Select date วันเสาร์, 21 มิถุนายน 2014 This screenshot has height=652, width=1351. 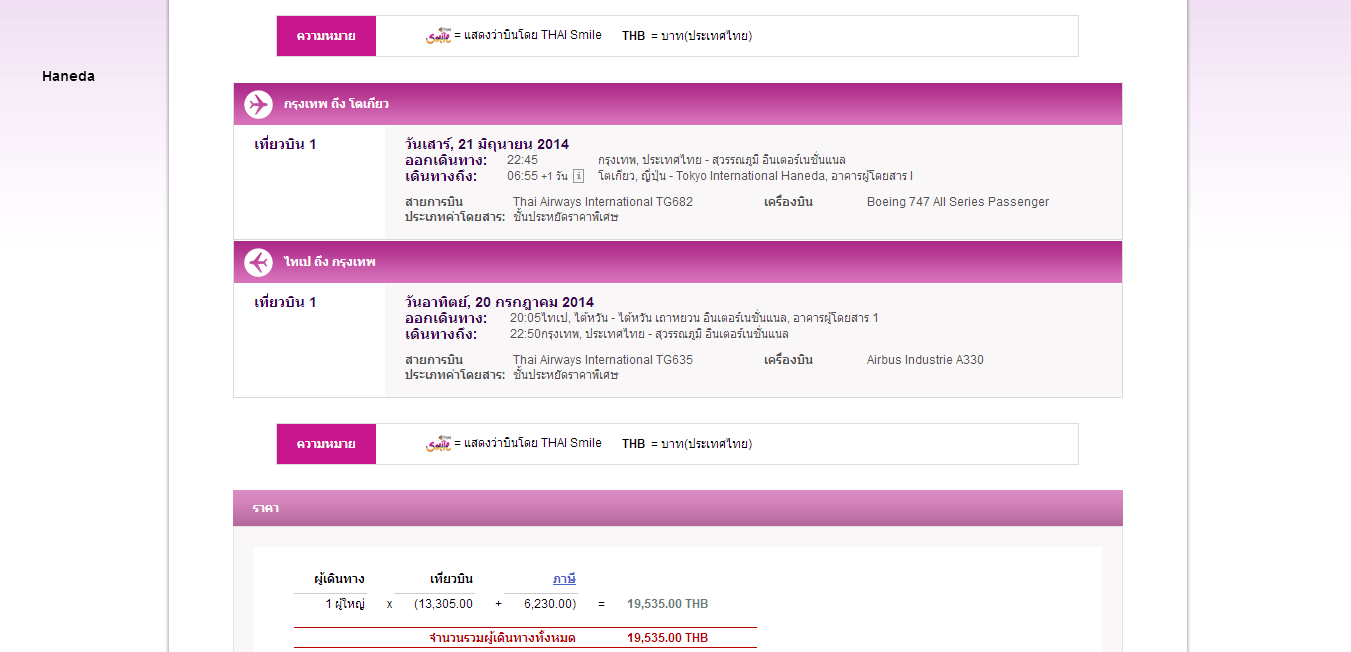[487, 144]
